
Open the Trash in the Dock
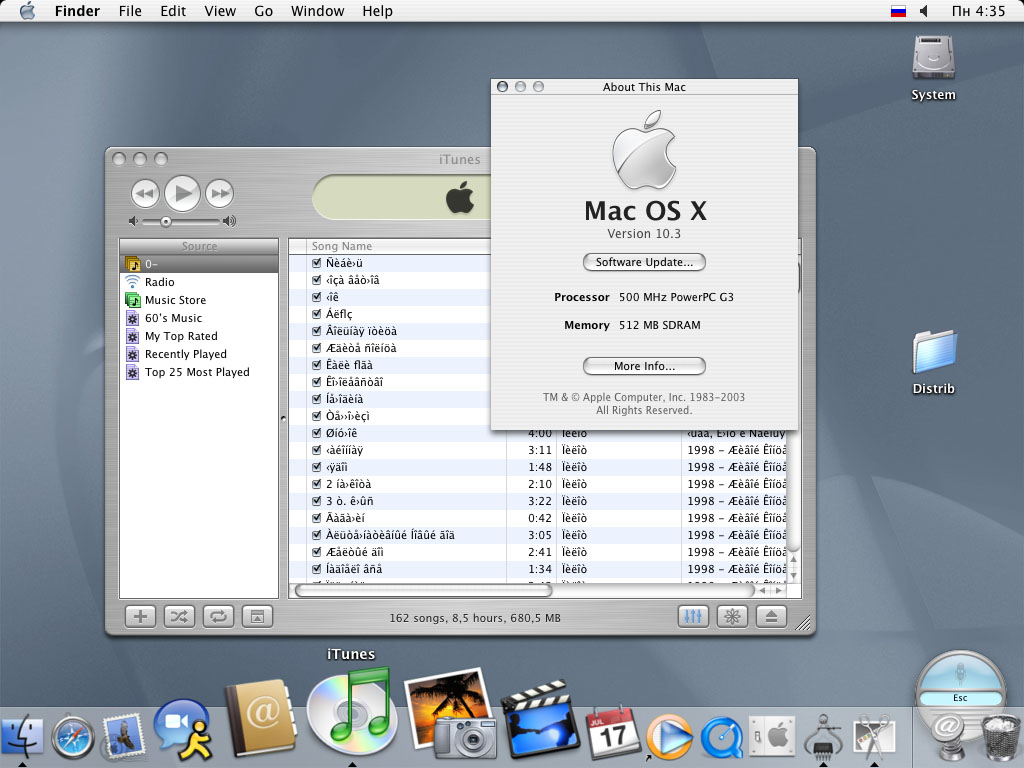click(999, 737)
